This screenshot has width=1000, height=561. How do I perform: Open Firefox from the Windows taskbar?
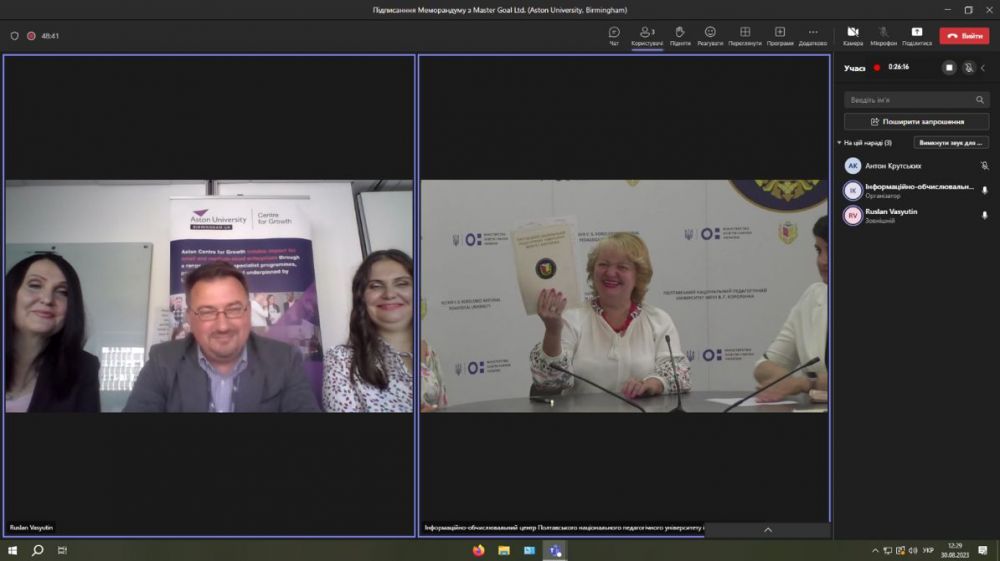point(478,550)
